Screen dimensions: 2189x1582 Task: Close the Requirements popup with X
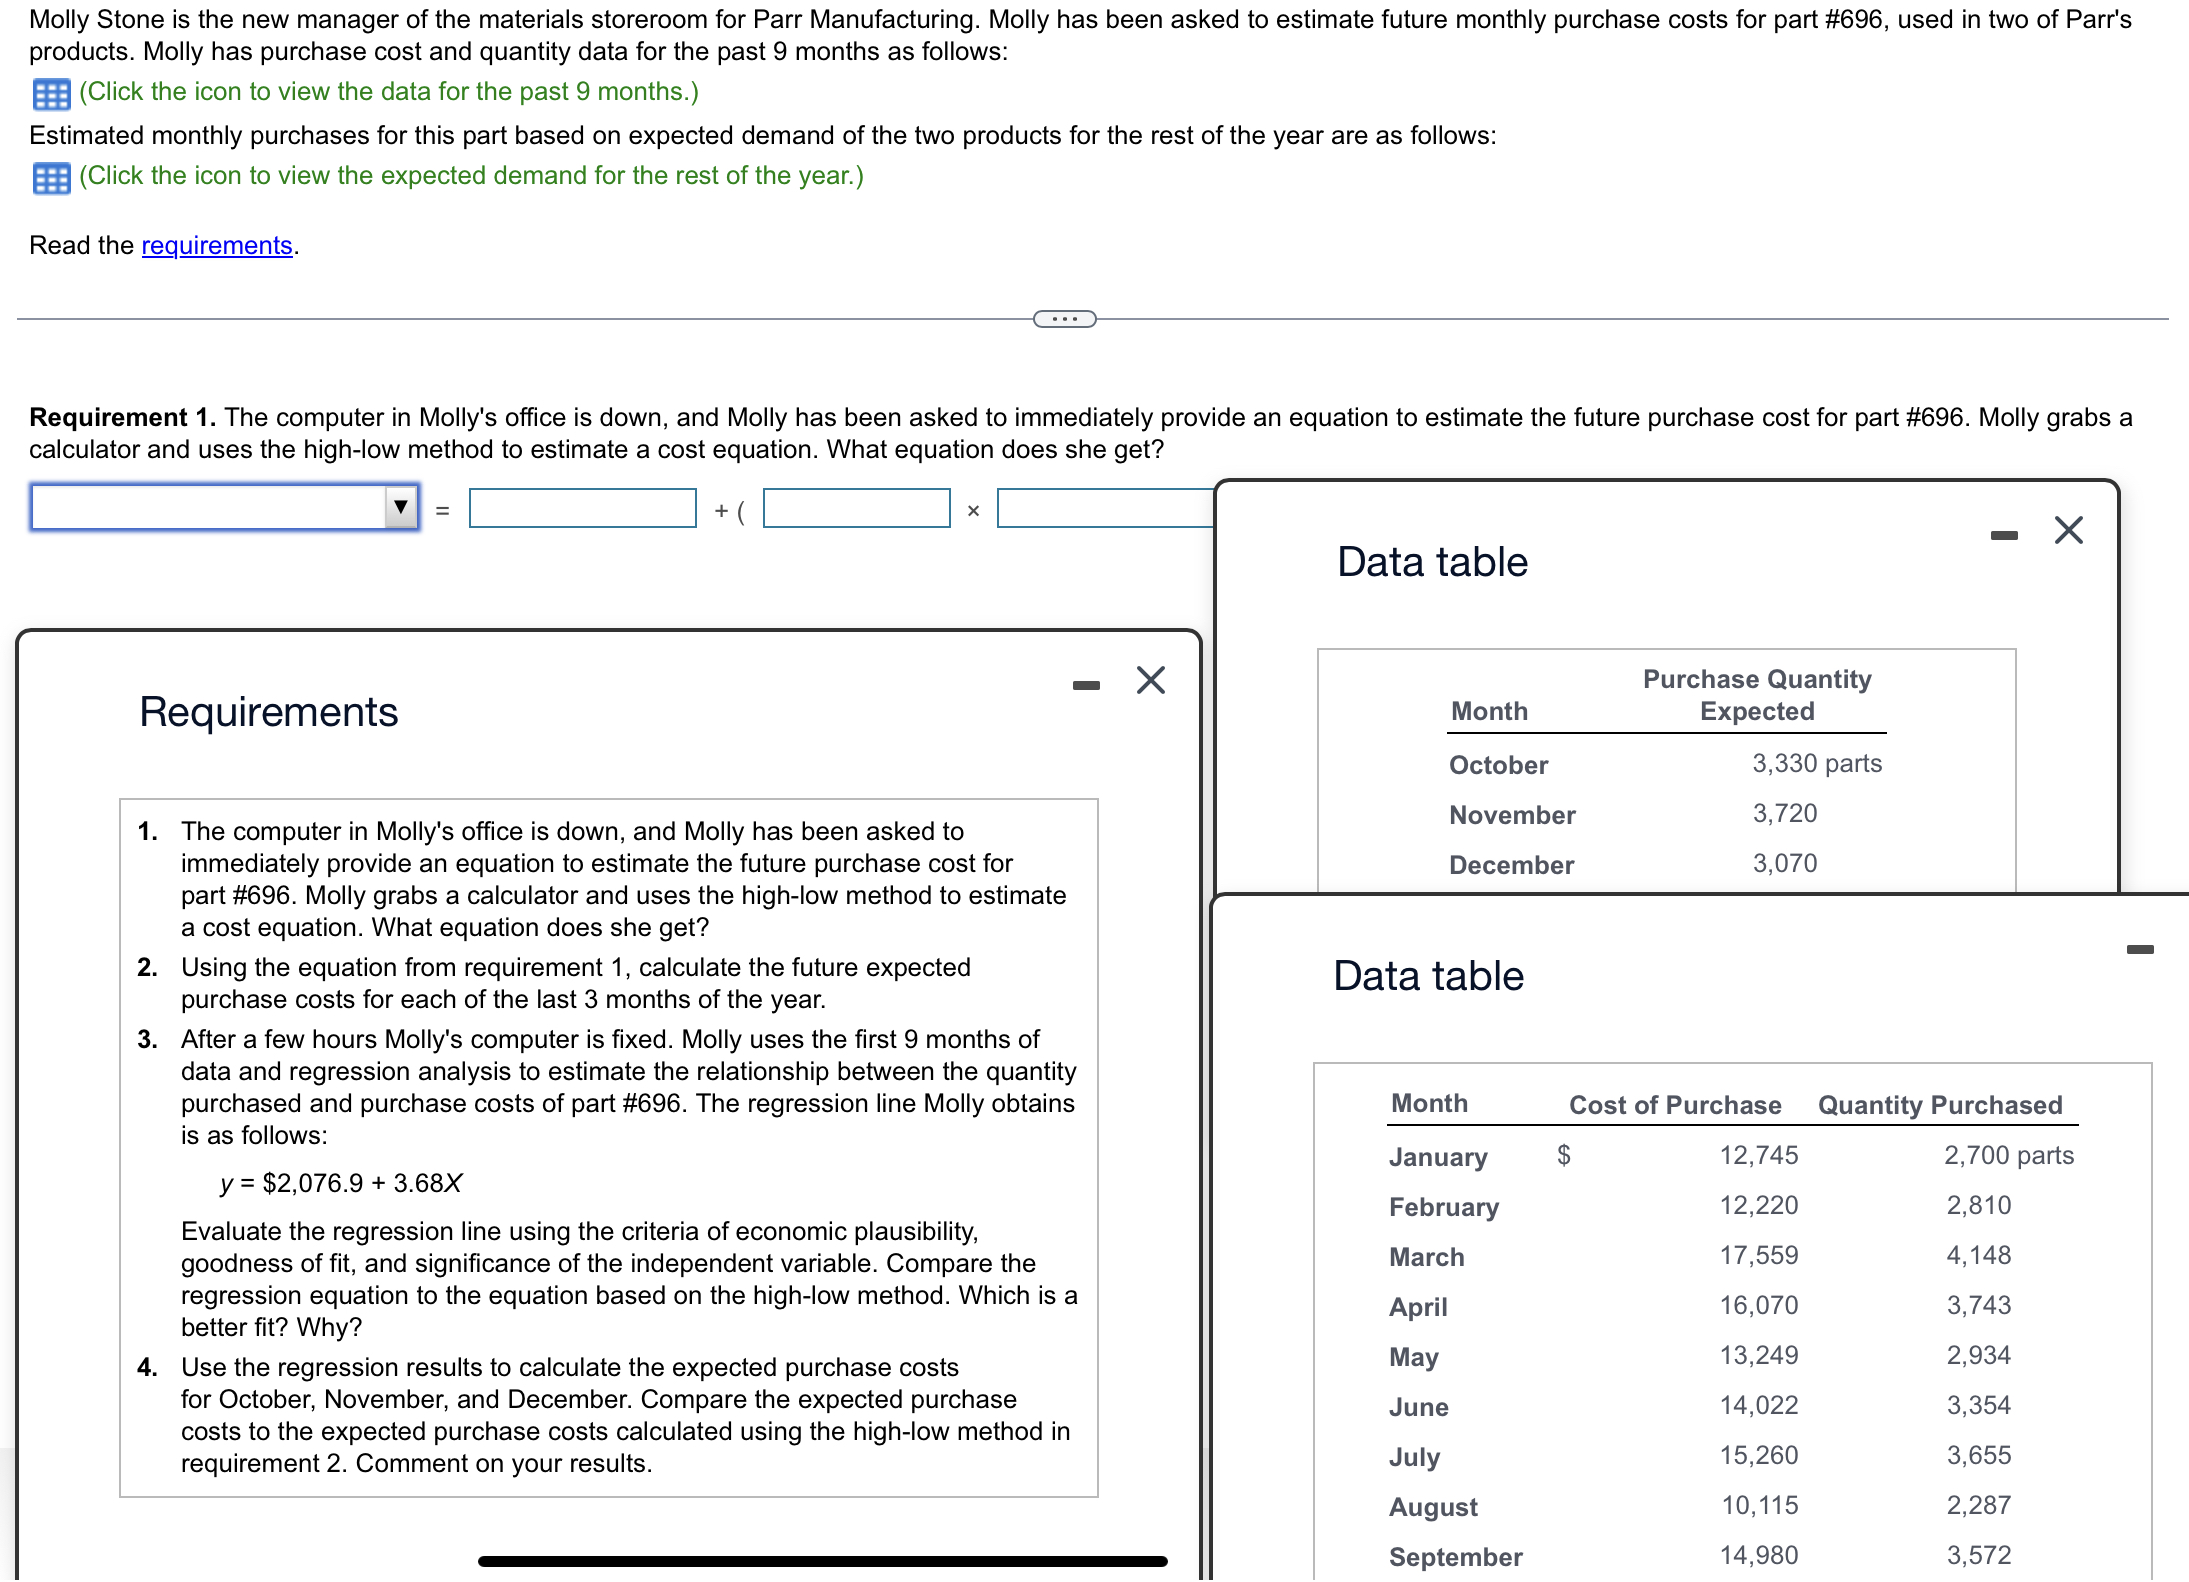point(1151,680)
